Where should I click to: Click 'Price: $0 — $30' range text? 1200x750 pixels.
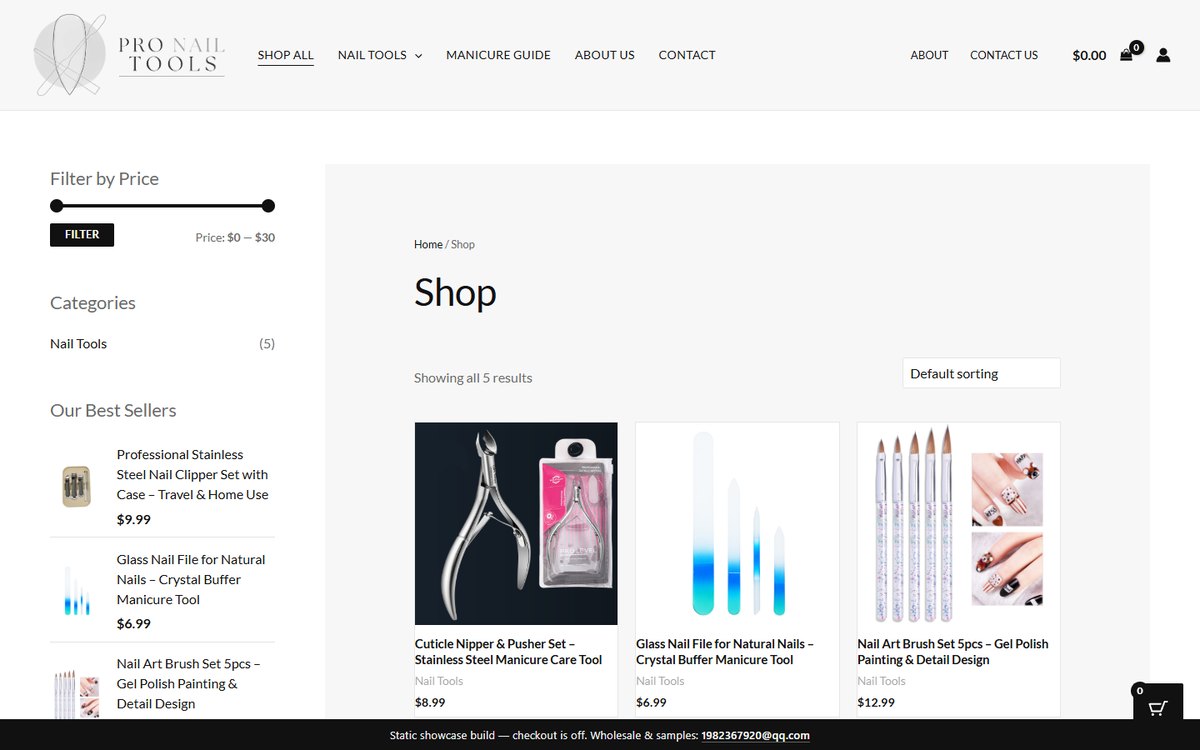click(x=235, y=238)
